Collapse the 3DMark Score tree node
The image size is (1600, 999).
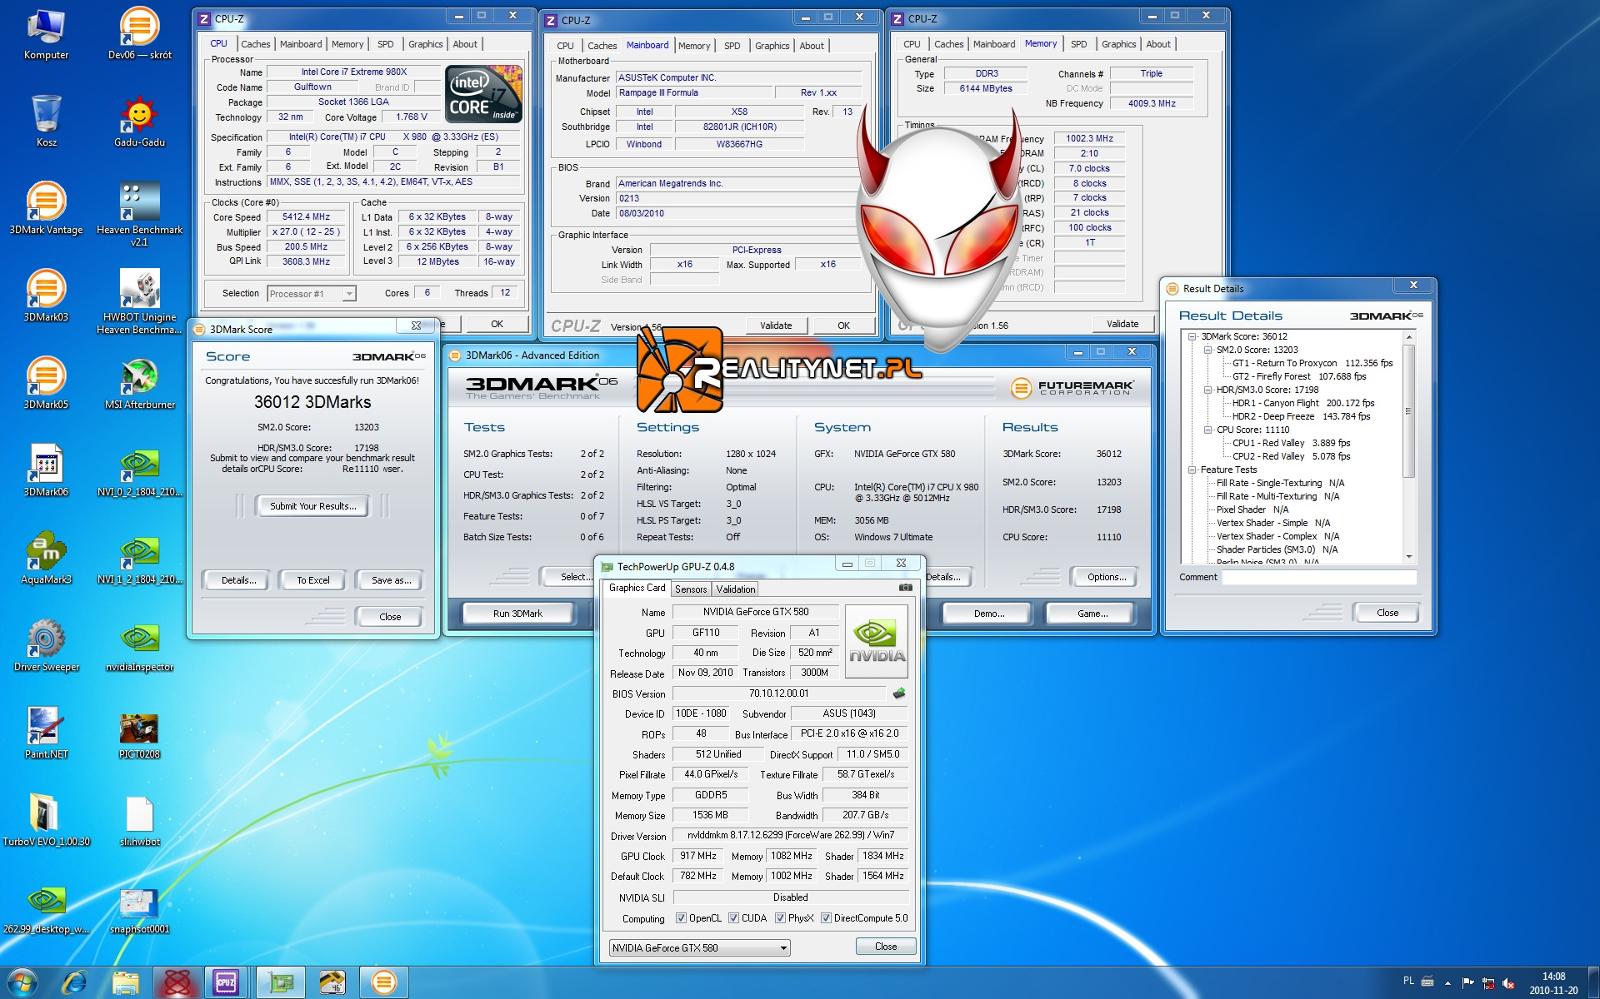coord(1192,337)
